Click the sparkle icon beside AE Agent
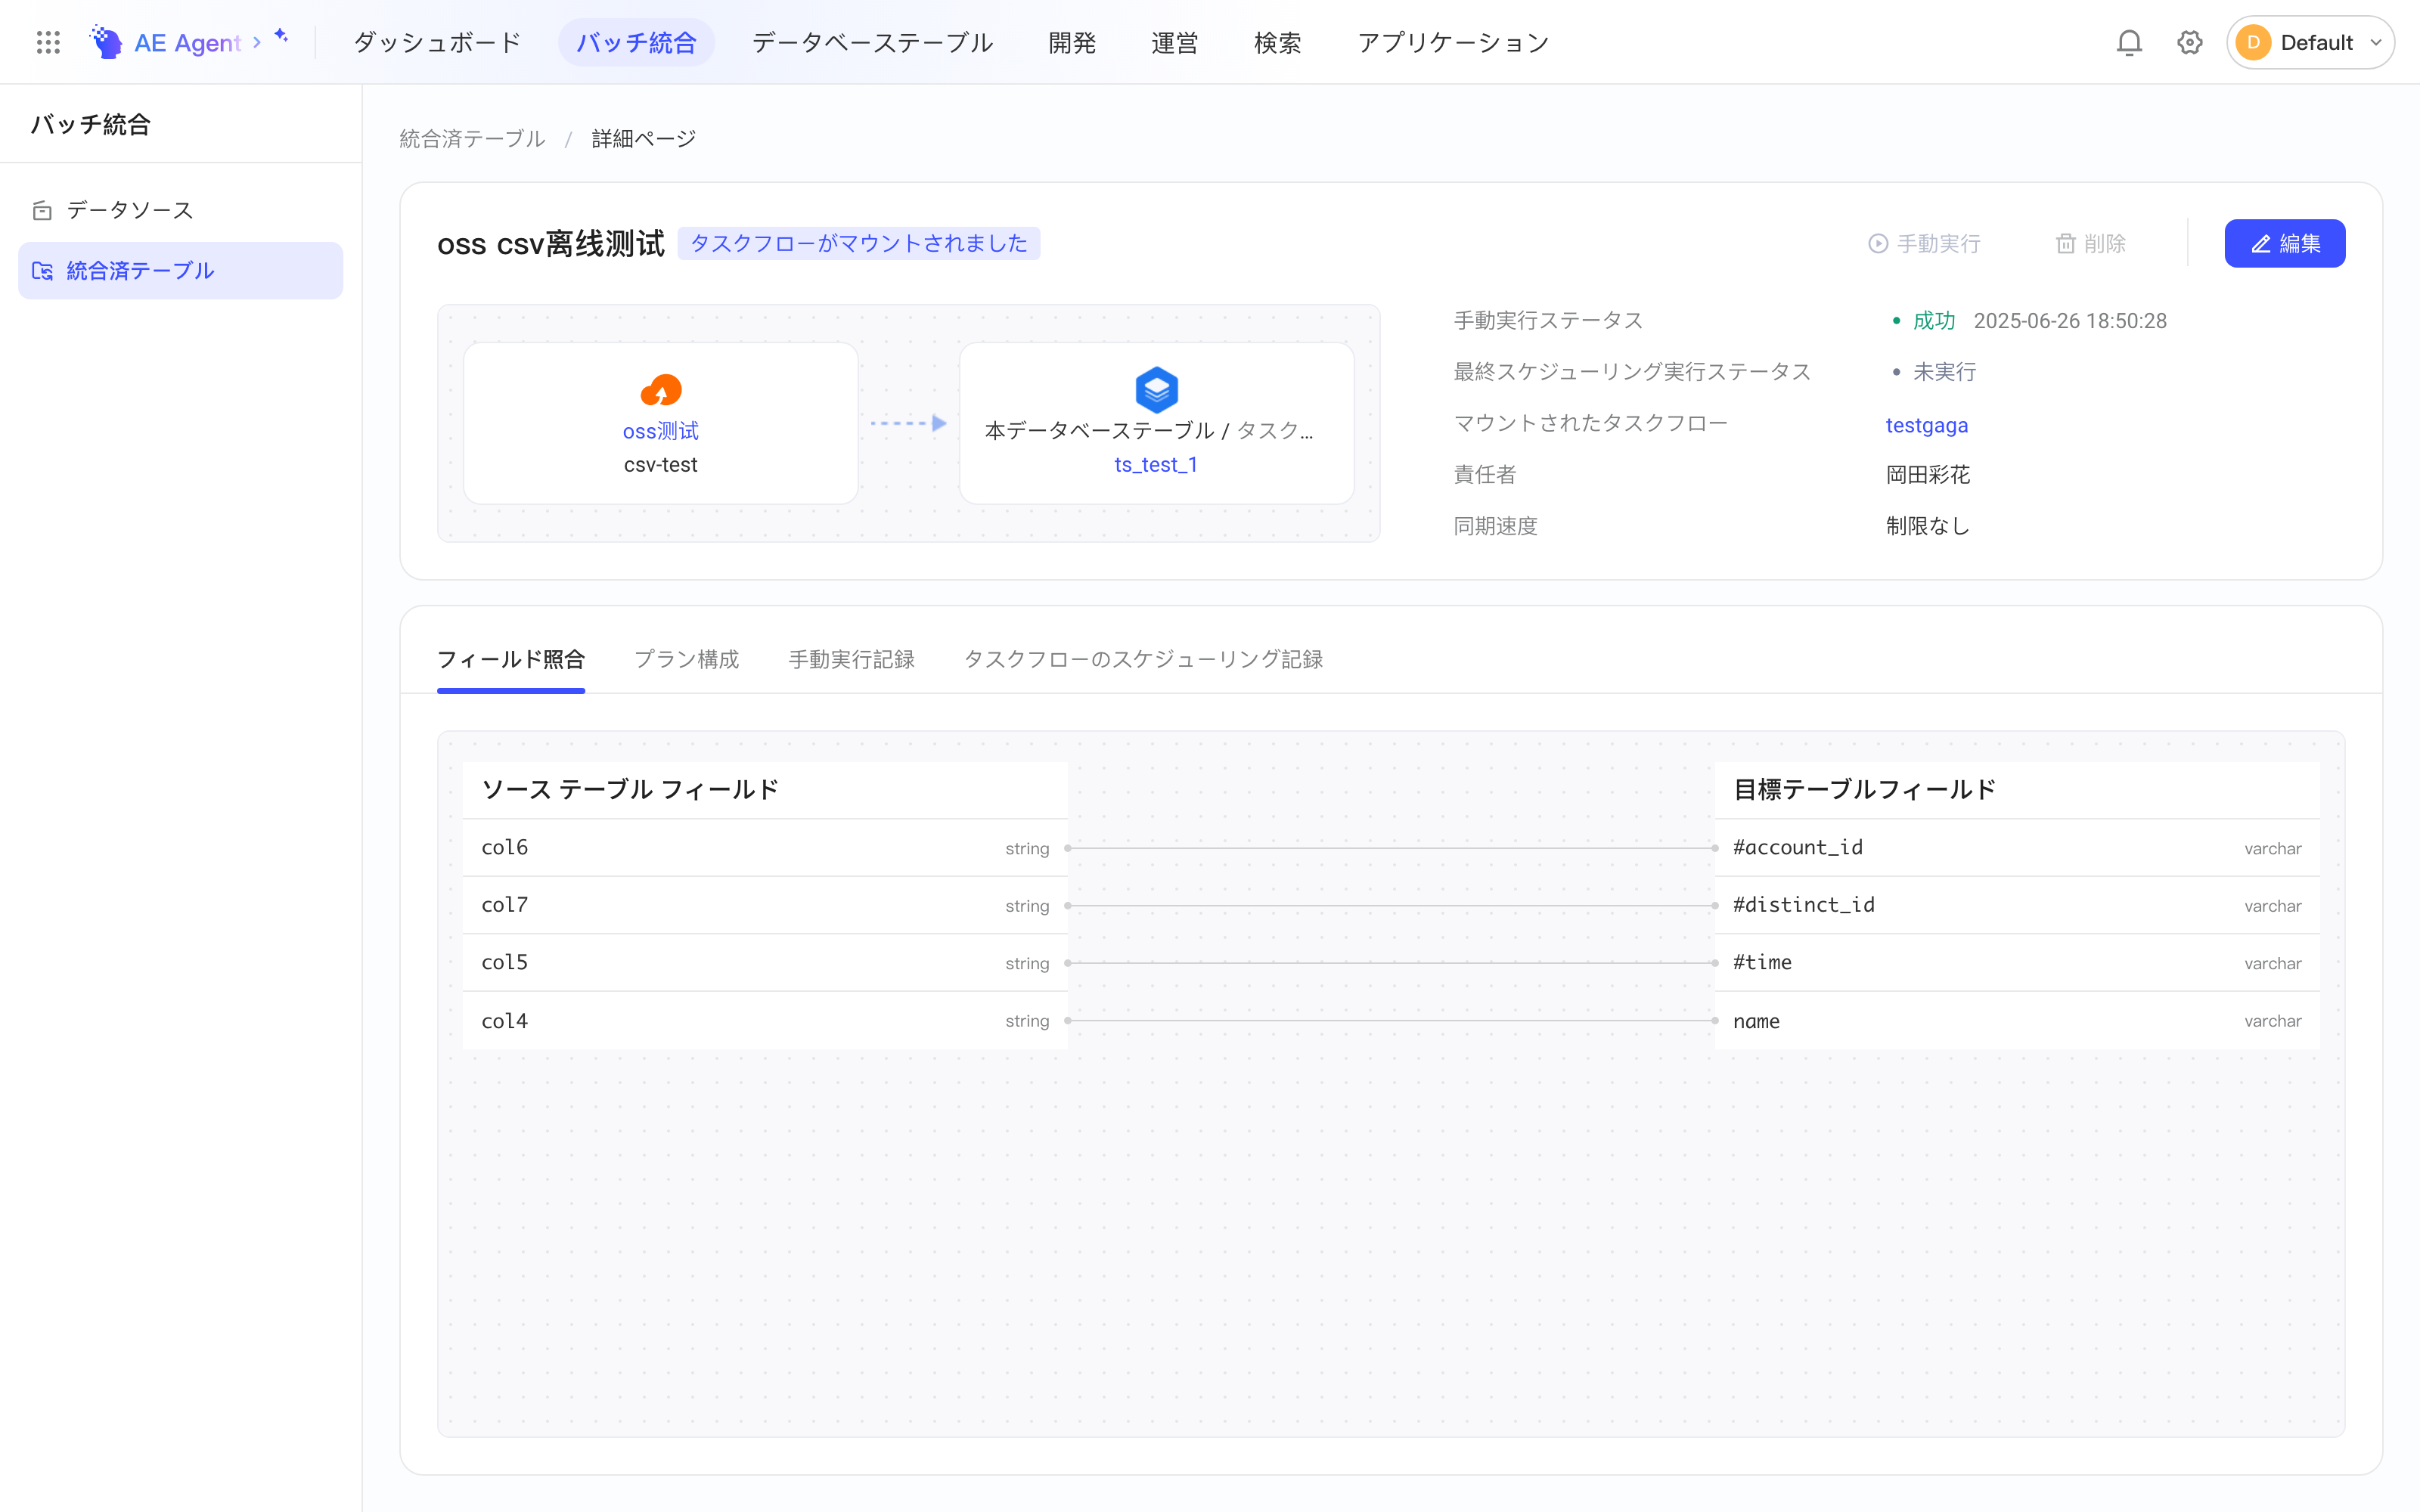Viewport: 2420px width, 1512px height. pos(282,36)
